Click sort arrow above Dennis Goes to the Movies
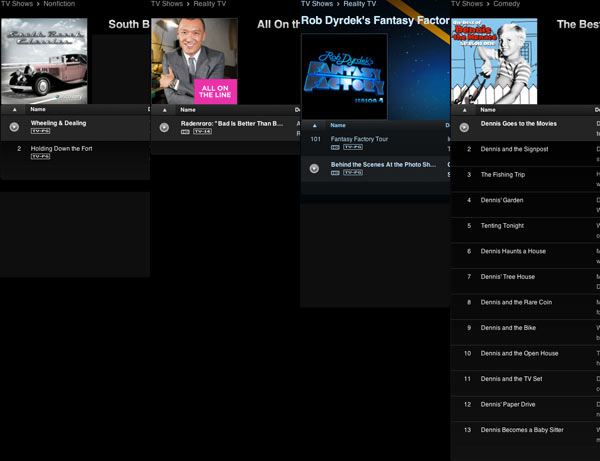 [464, 109]
